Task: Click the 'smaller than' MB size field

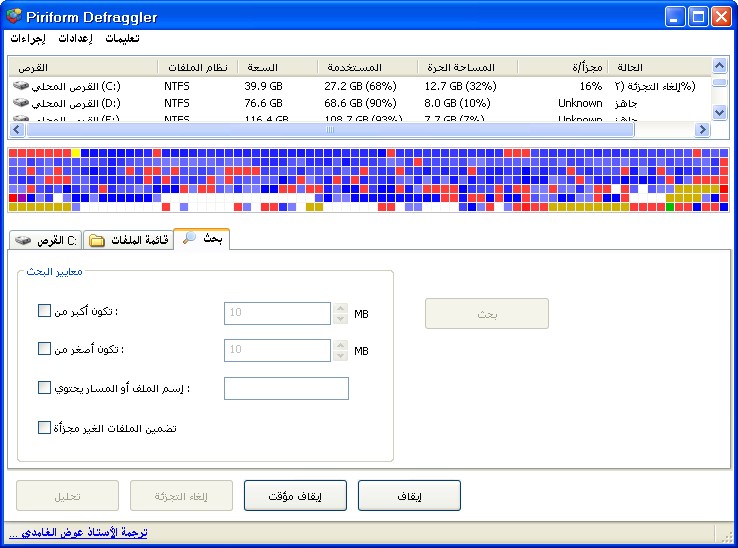Action: pyautogui.click(x=277, y=351)
